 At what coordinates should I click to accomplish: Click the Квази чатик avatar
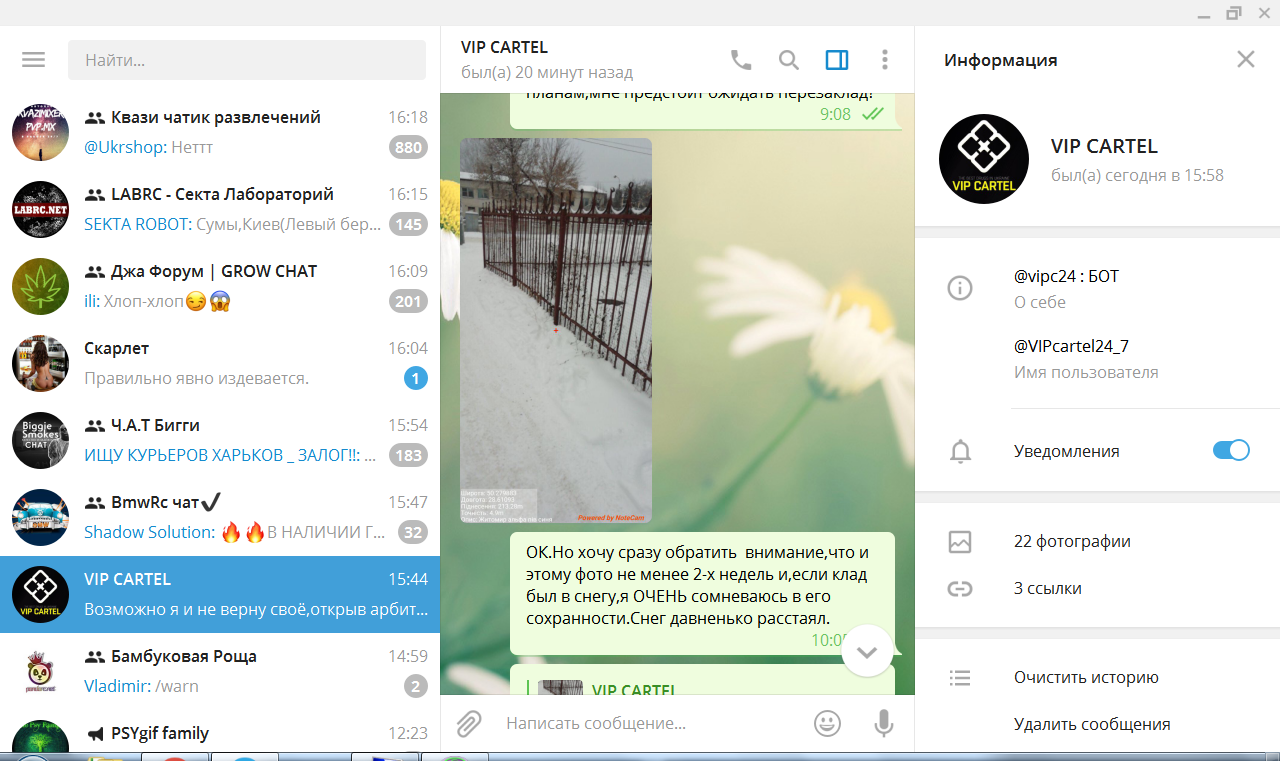(40, 132)
